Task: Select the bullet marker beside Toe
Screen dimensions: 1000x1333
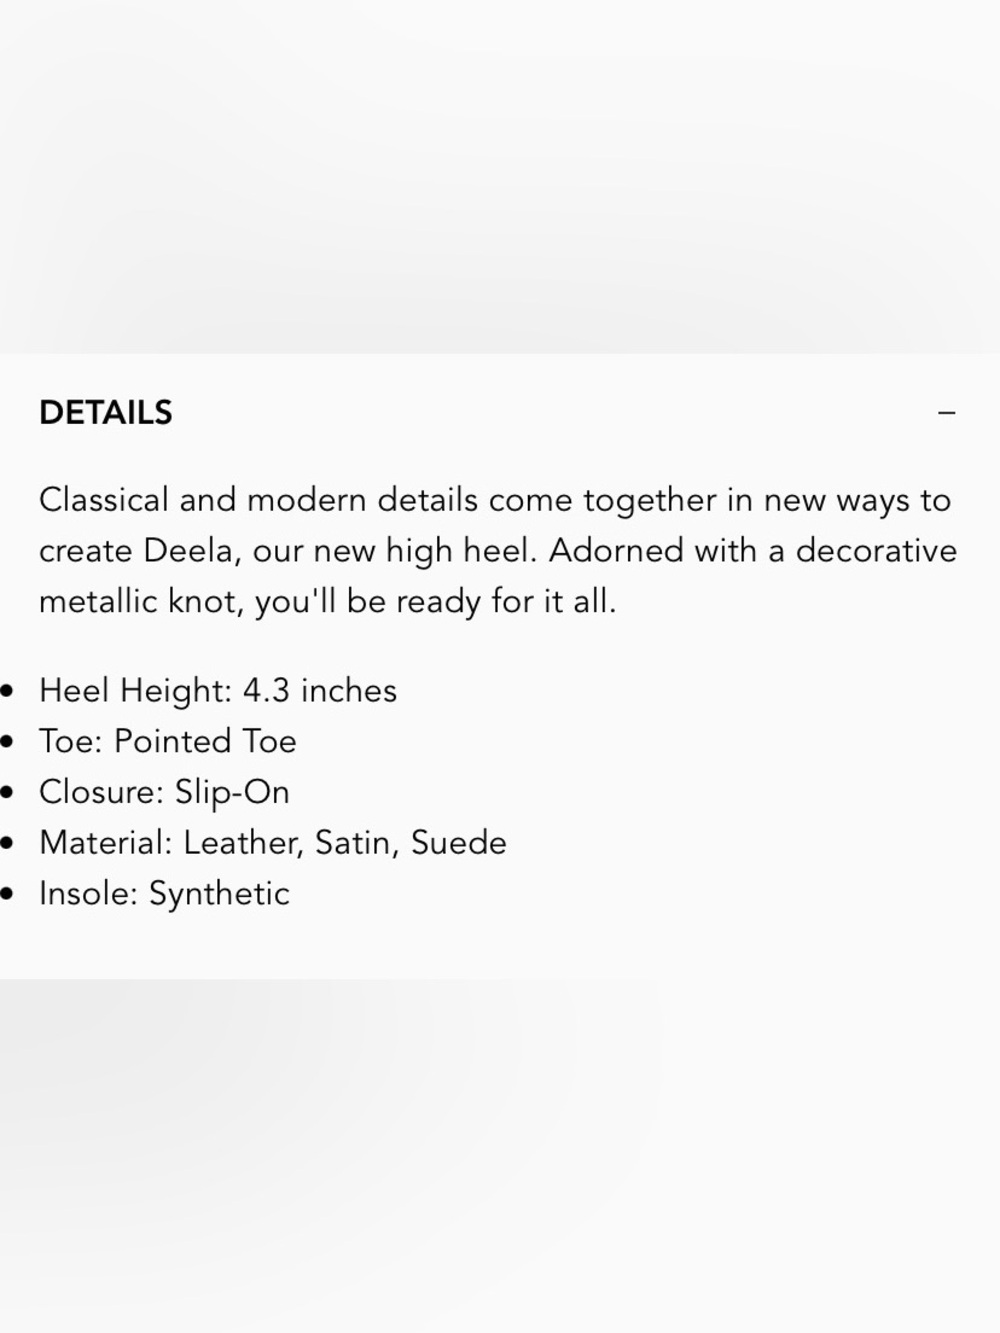Action: 7,742
